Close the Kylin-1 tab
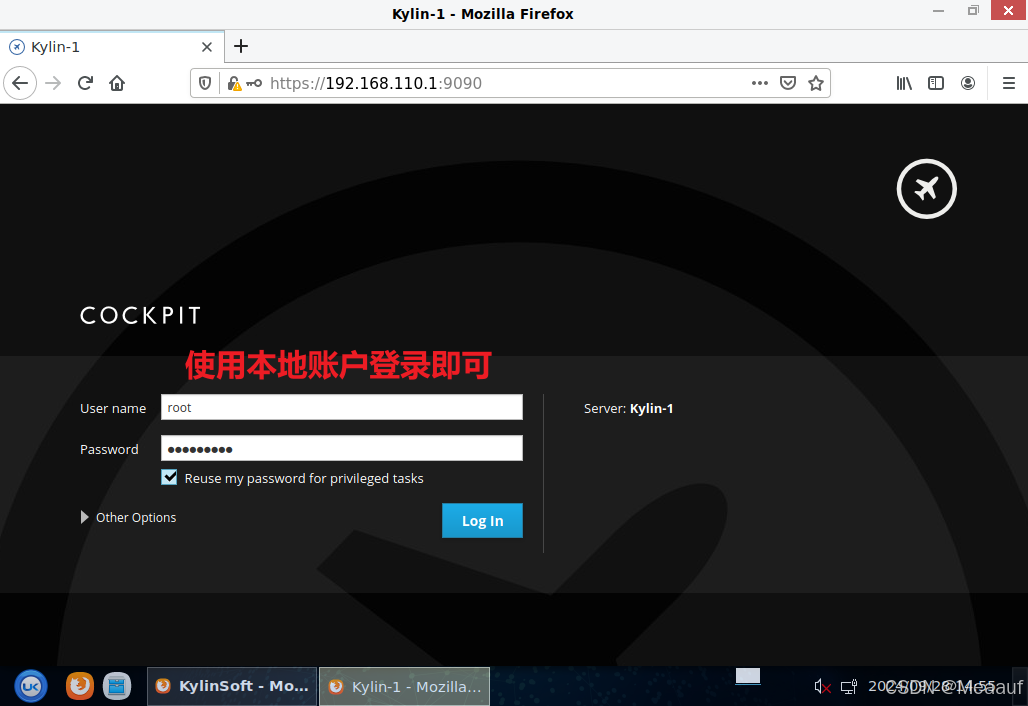 pos(207,47)
